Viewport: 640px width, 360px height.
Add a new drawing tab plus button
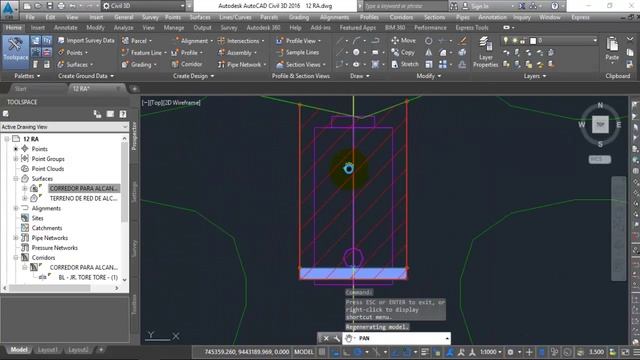pos(134,89)
